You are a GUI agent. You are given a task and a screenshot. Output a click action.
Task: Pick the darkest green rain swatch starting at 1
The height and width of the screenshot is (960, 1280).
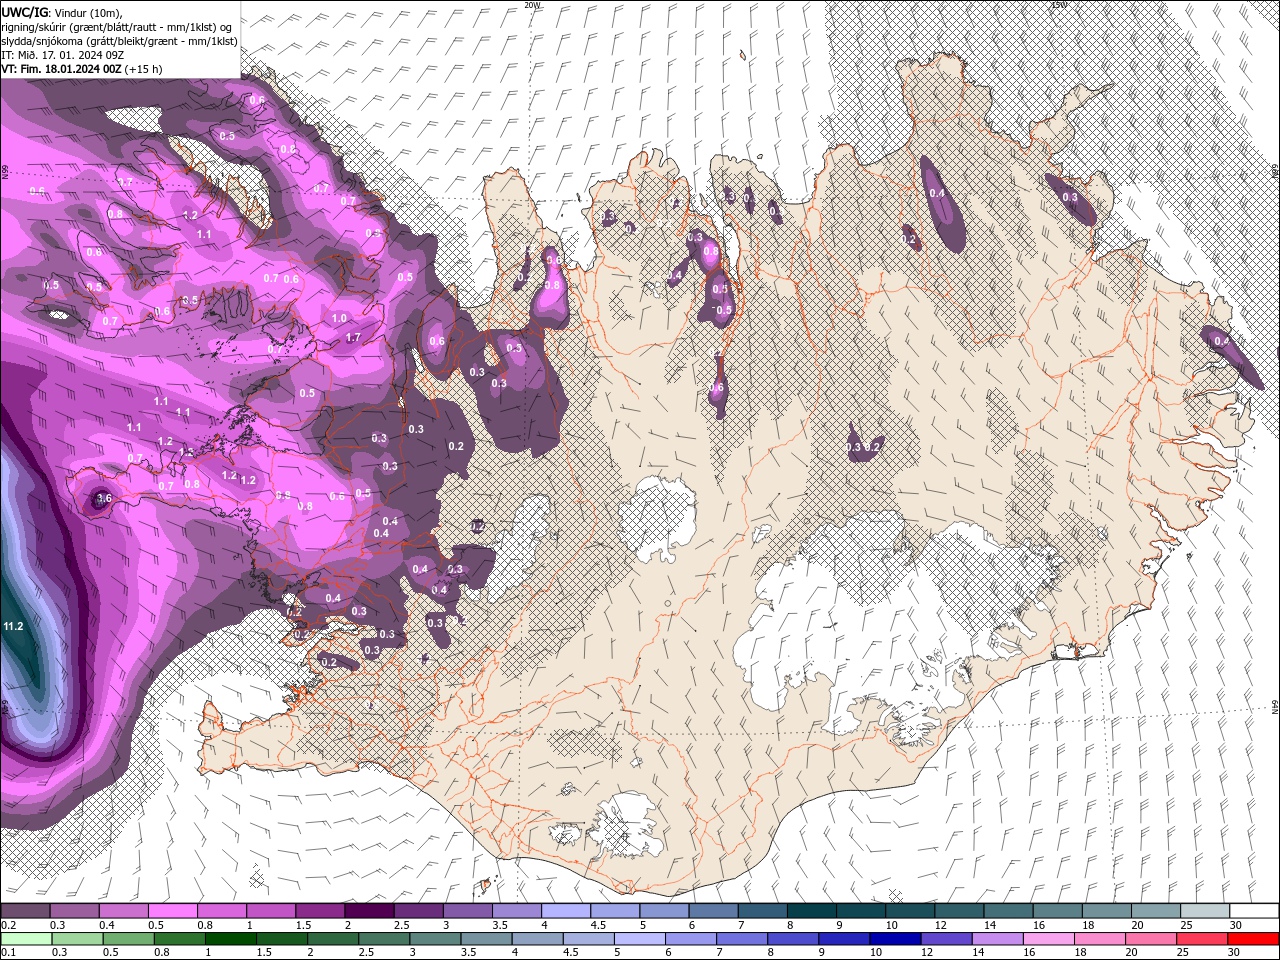pos(231,939)
